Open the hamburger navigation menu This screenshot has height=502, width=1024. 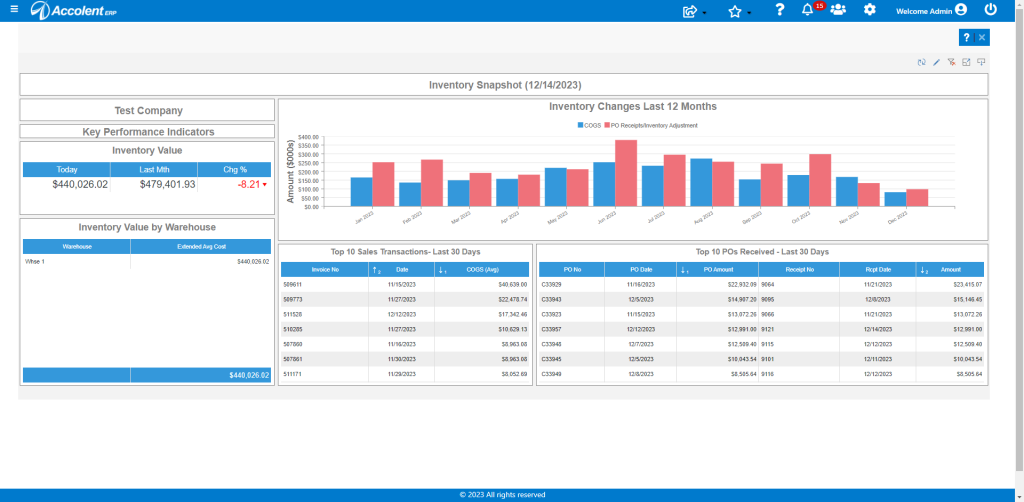coord(14,10)
